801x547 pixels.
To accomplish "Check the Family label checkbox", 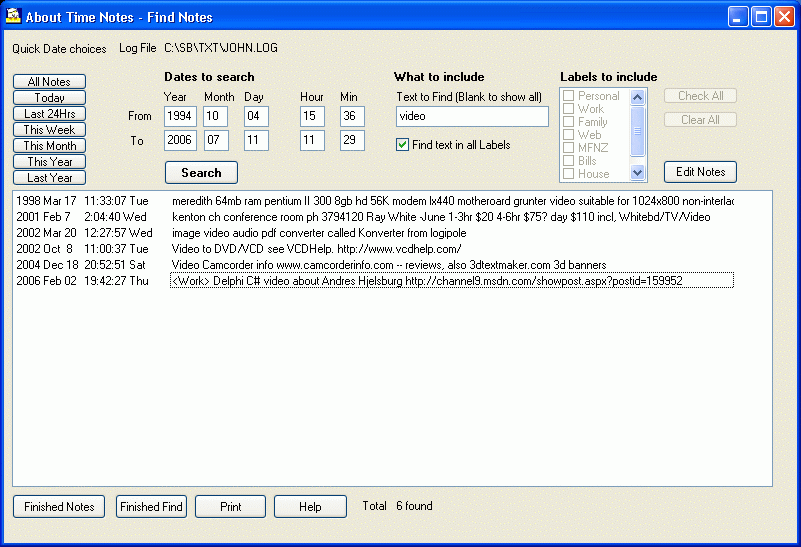I will 569,122.
